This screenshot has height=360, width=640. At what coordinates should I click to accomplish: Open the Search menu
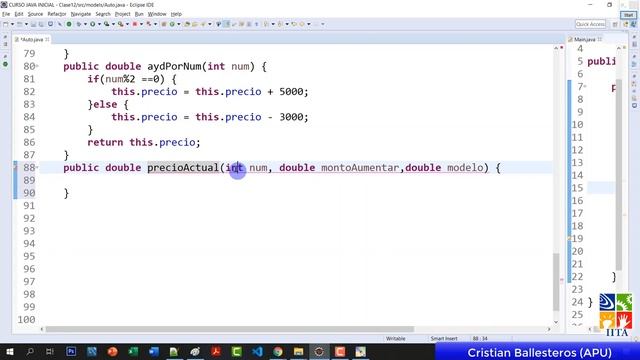coord(103,14)
